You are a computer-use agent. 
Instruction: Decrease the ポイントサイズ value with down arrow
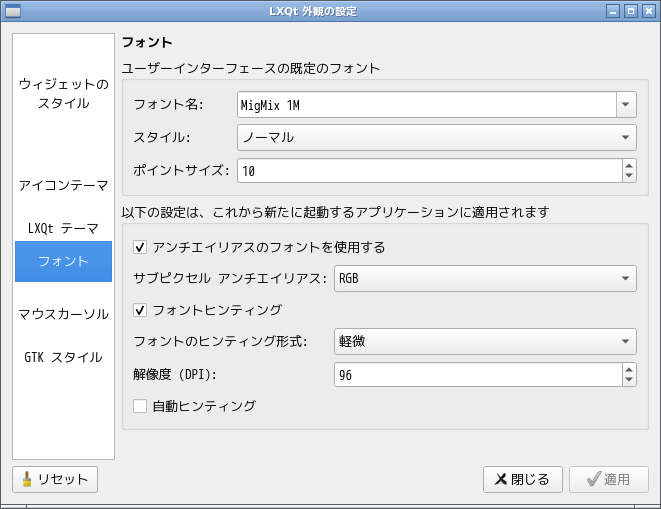pos(629,176)
